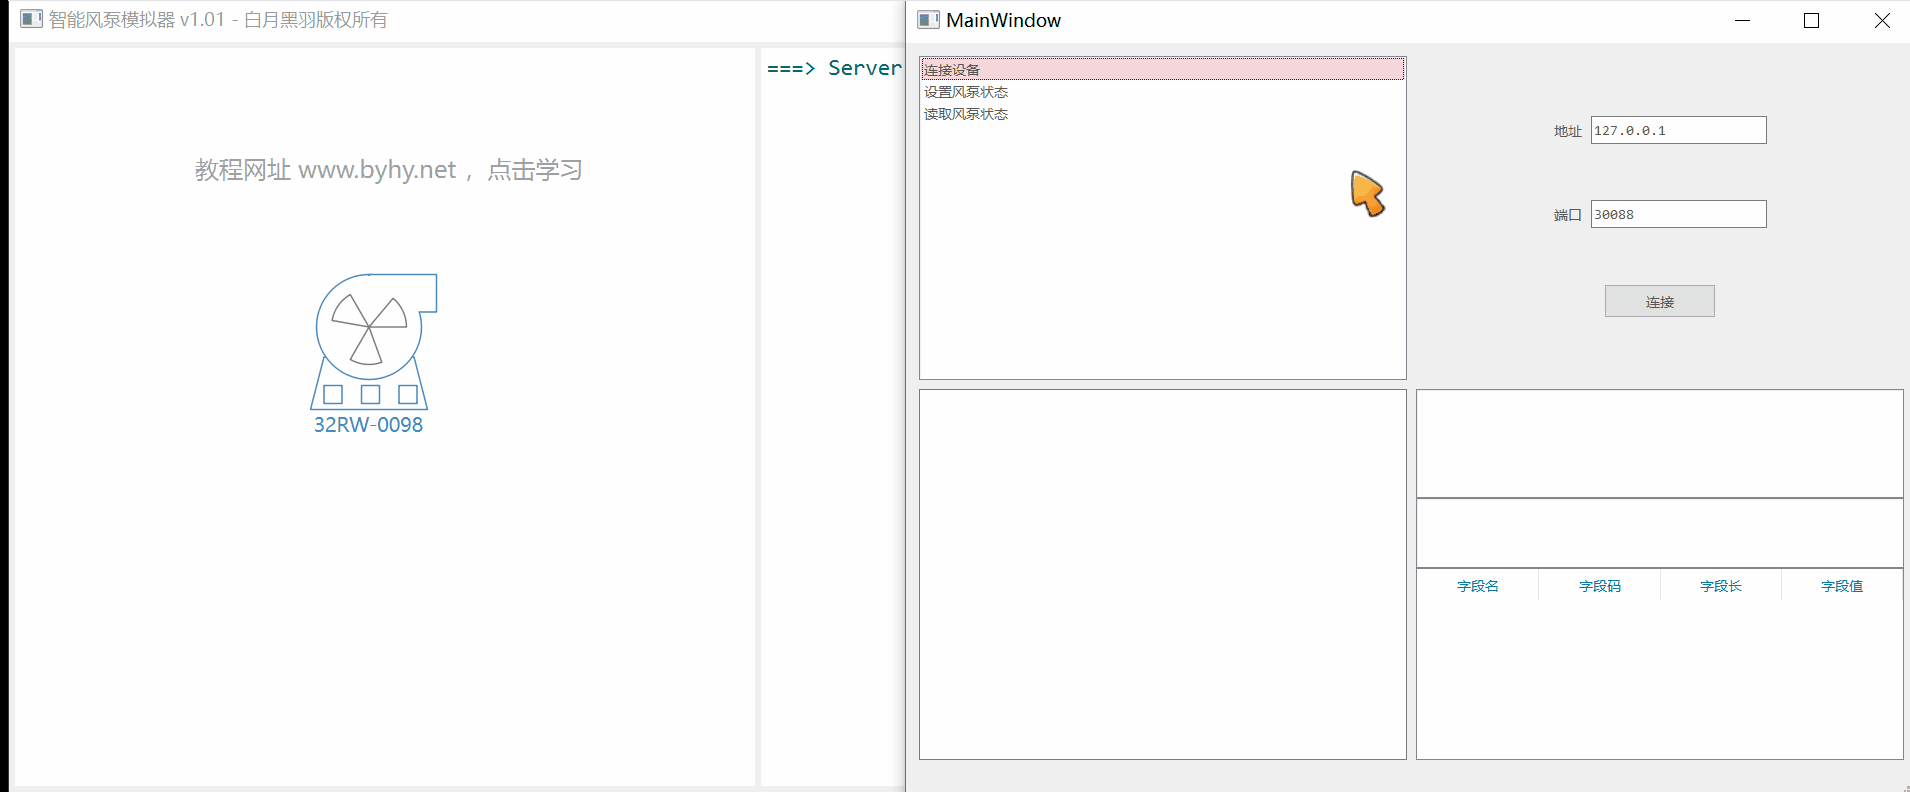Click the large empty text area below the action list

click(1162, 574)
